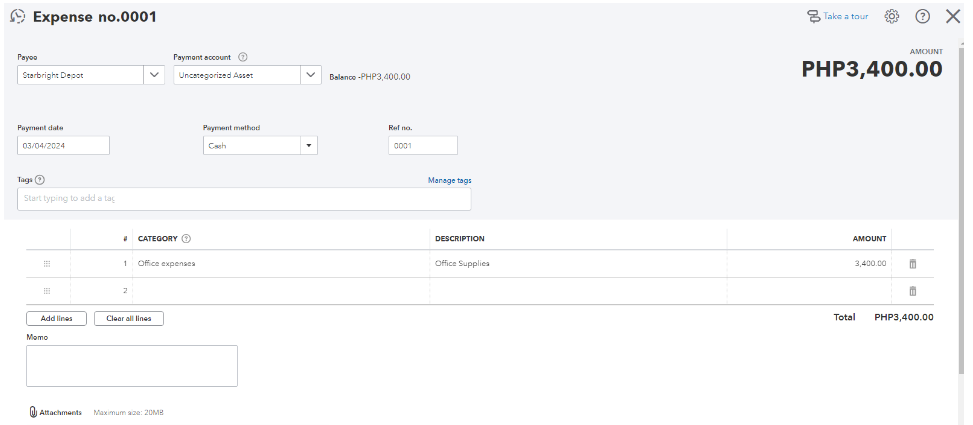
Task: Click trash icon on line 2
Action: point(912,291)
